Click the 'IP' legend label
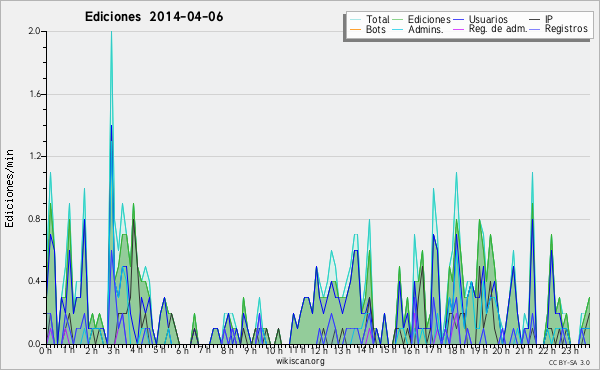The height and width of the screenshot is (370, 600). coord(549,19)
